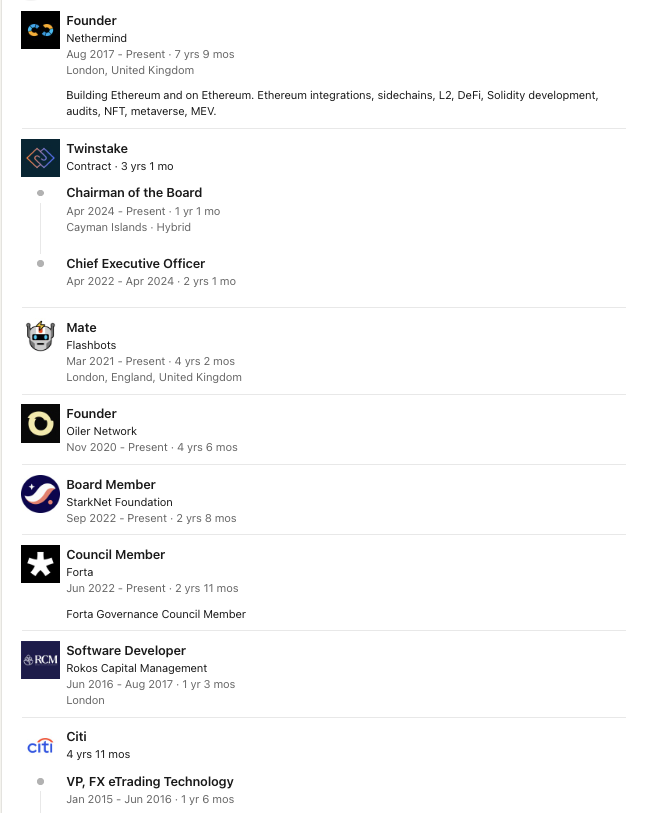Click the Mate position title

click(x=81, y=328)
